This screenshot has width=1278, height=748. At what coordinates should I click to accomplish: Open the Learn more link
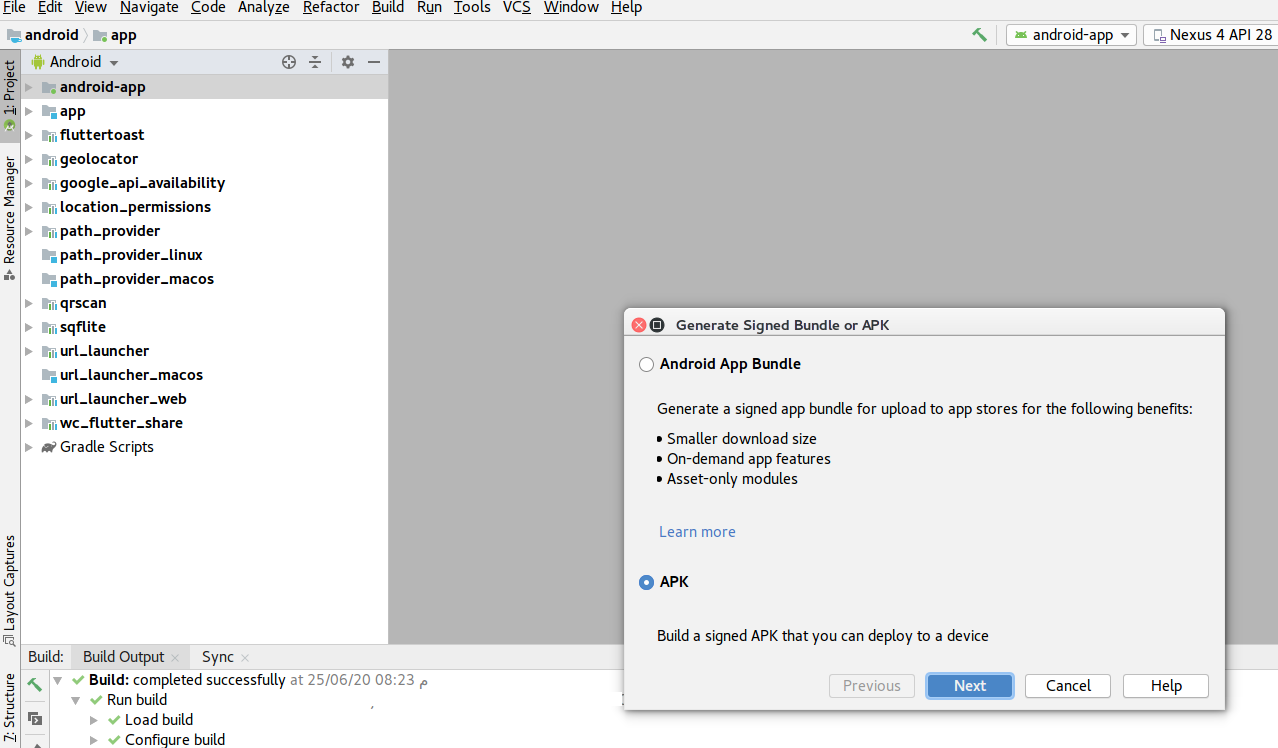(x=696, y=531)
